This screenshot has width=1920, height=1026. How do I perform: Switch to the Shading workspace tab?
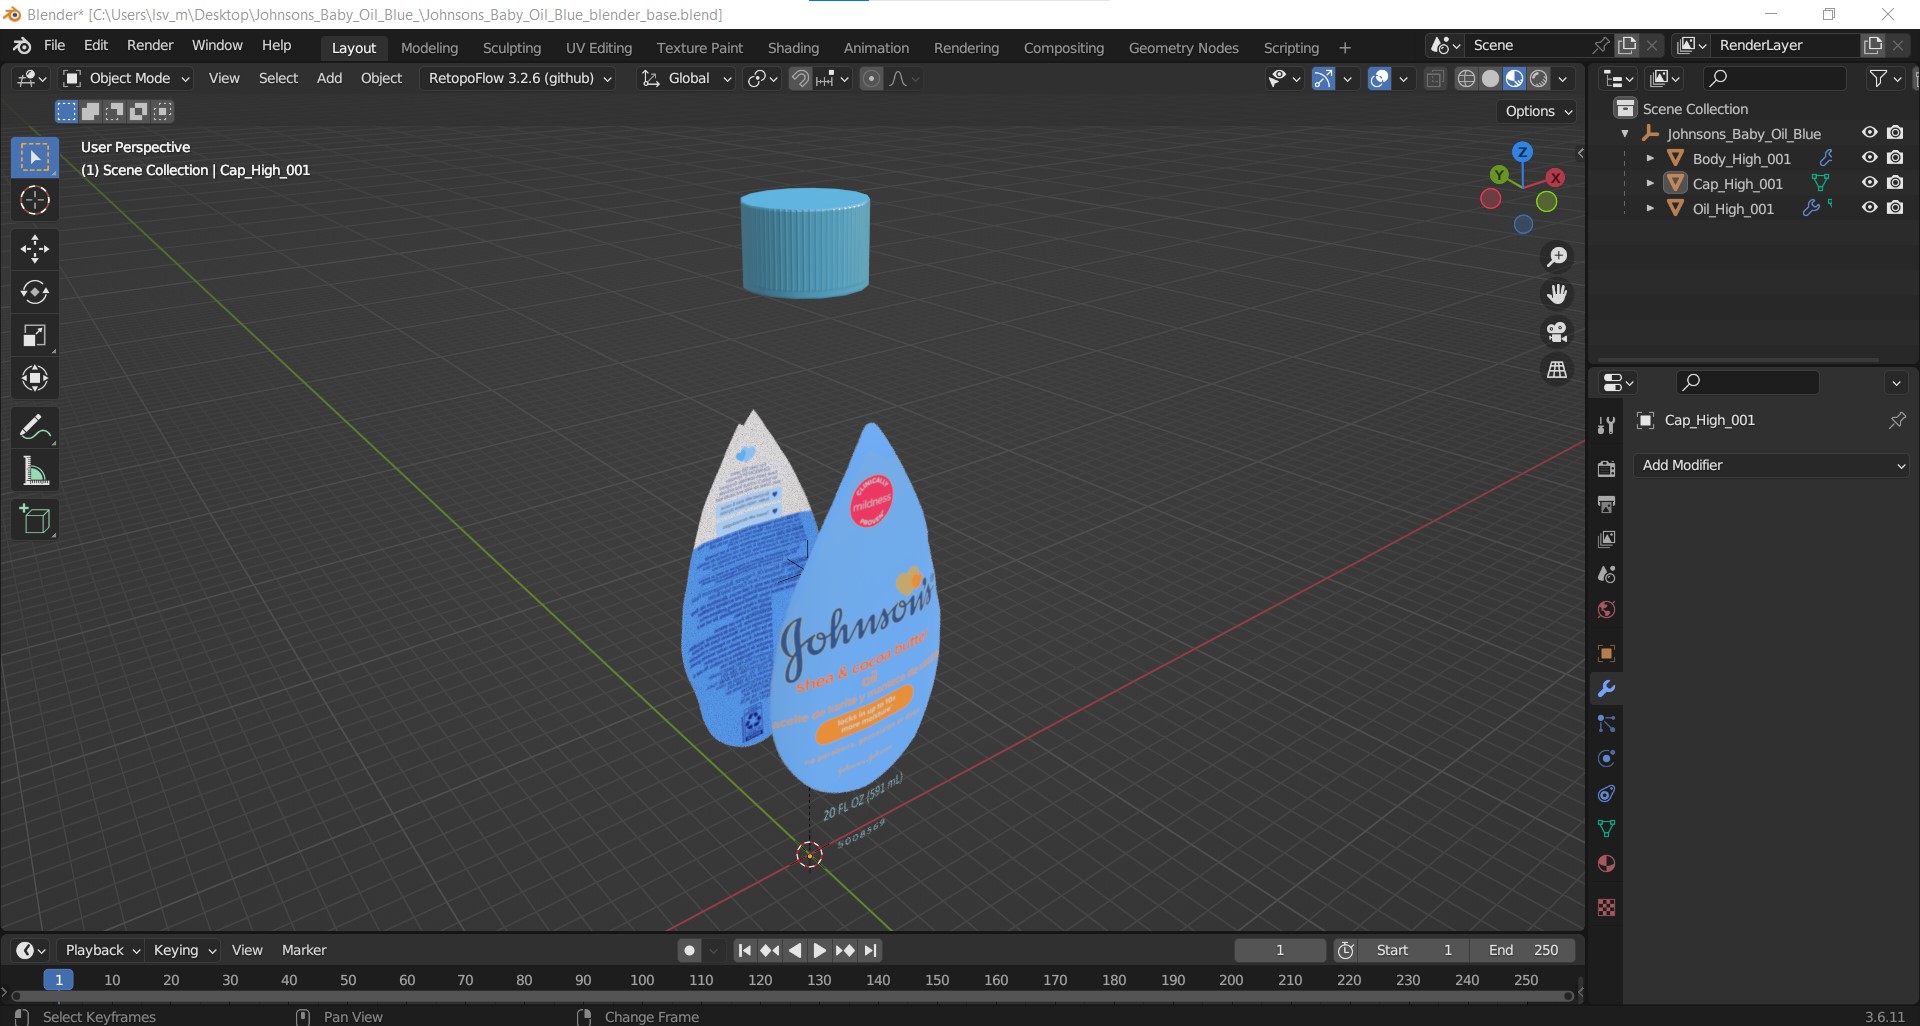(x=793, y=48)
